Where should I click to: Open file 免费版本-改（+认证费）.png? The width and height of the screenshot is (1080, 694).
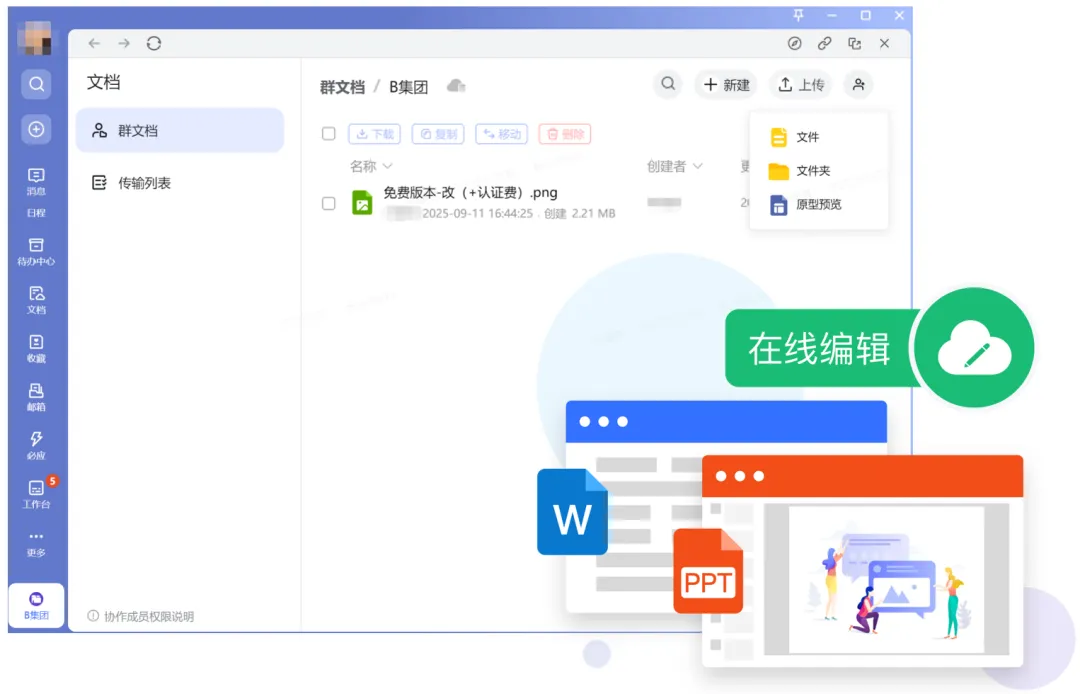pyautogui.click(x=470, y=193)
